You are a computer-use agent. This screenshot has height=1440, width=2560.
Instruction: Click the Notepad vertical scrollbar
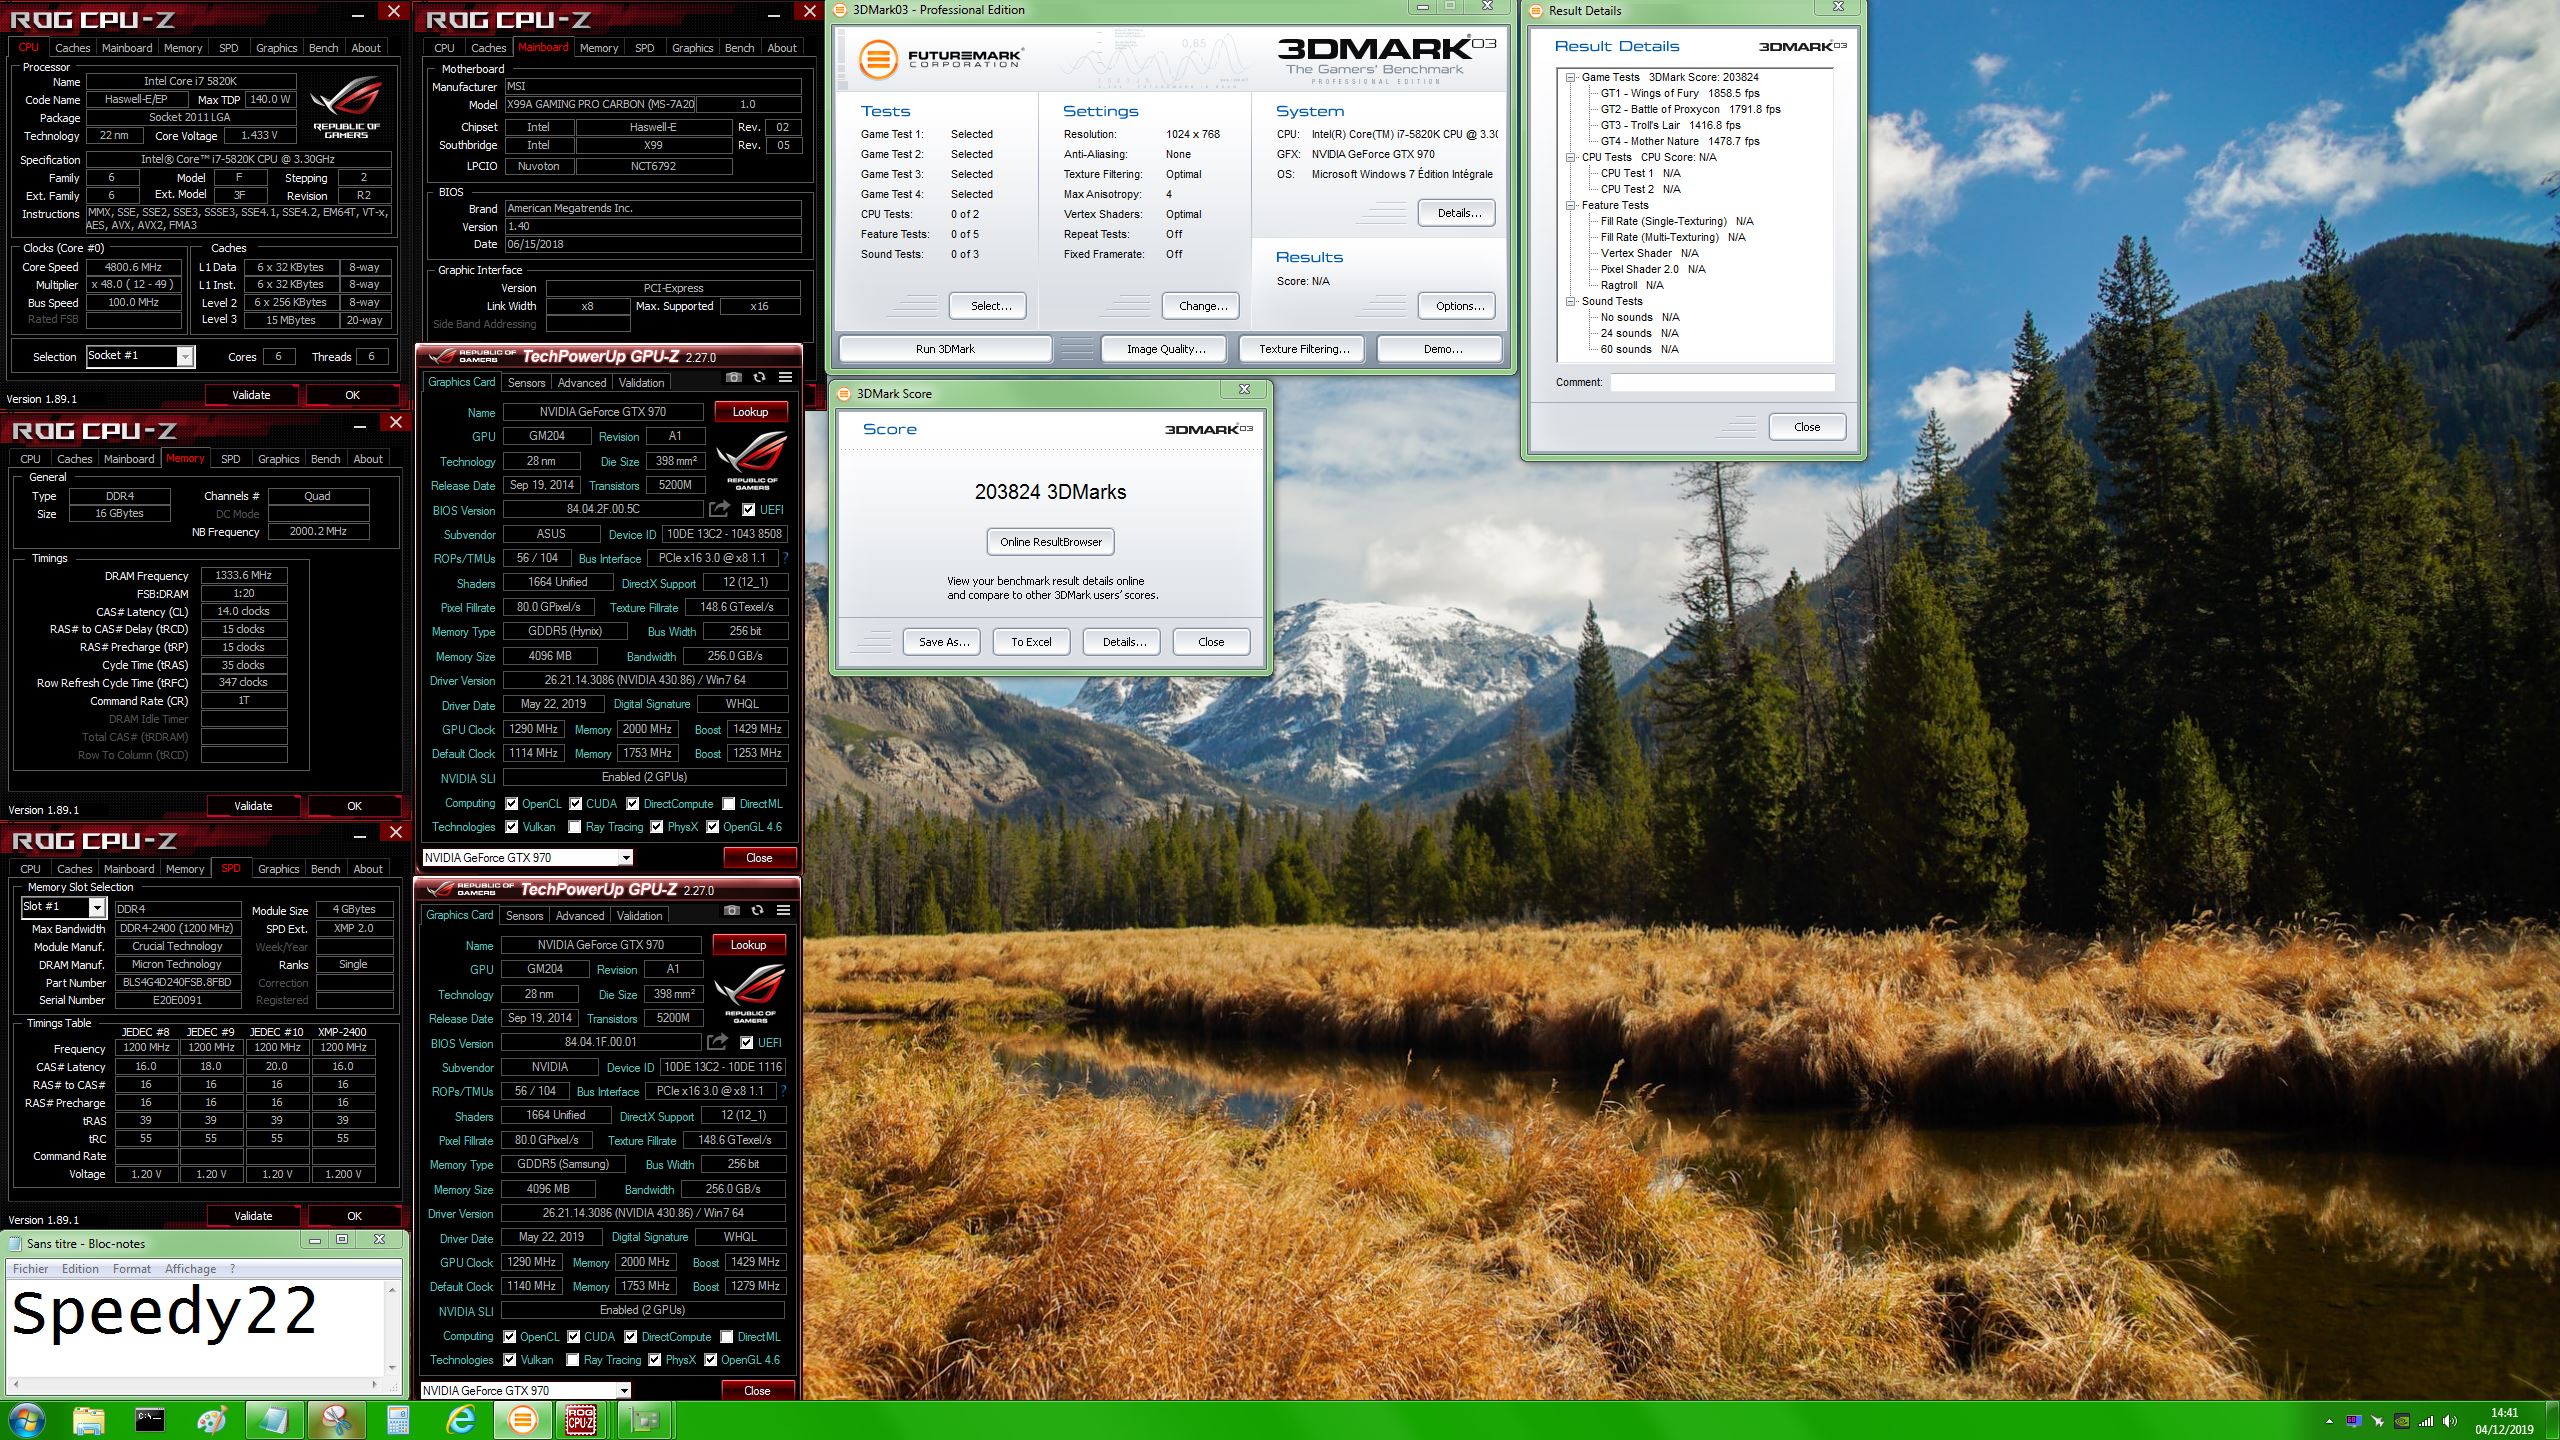(x=391, y=1328)
